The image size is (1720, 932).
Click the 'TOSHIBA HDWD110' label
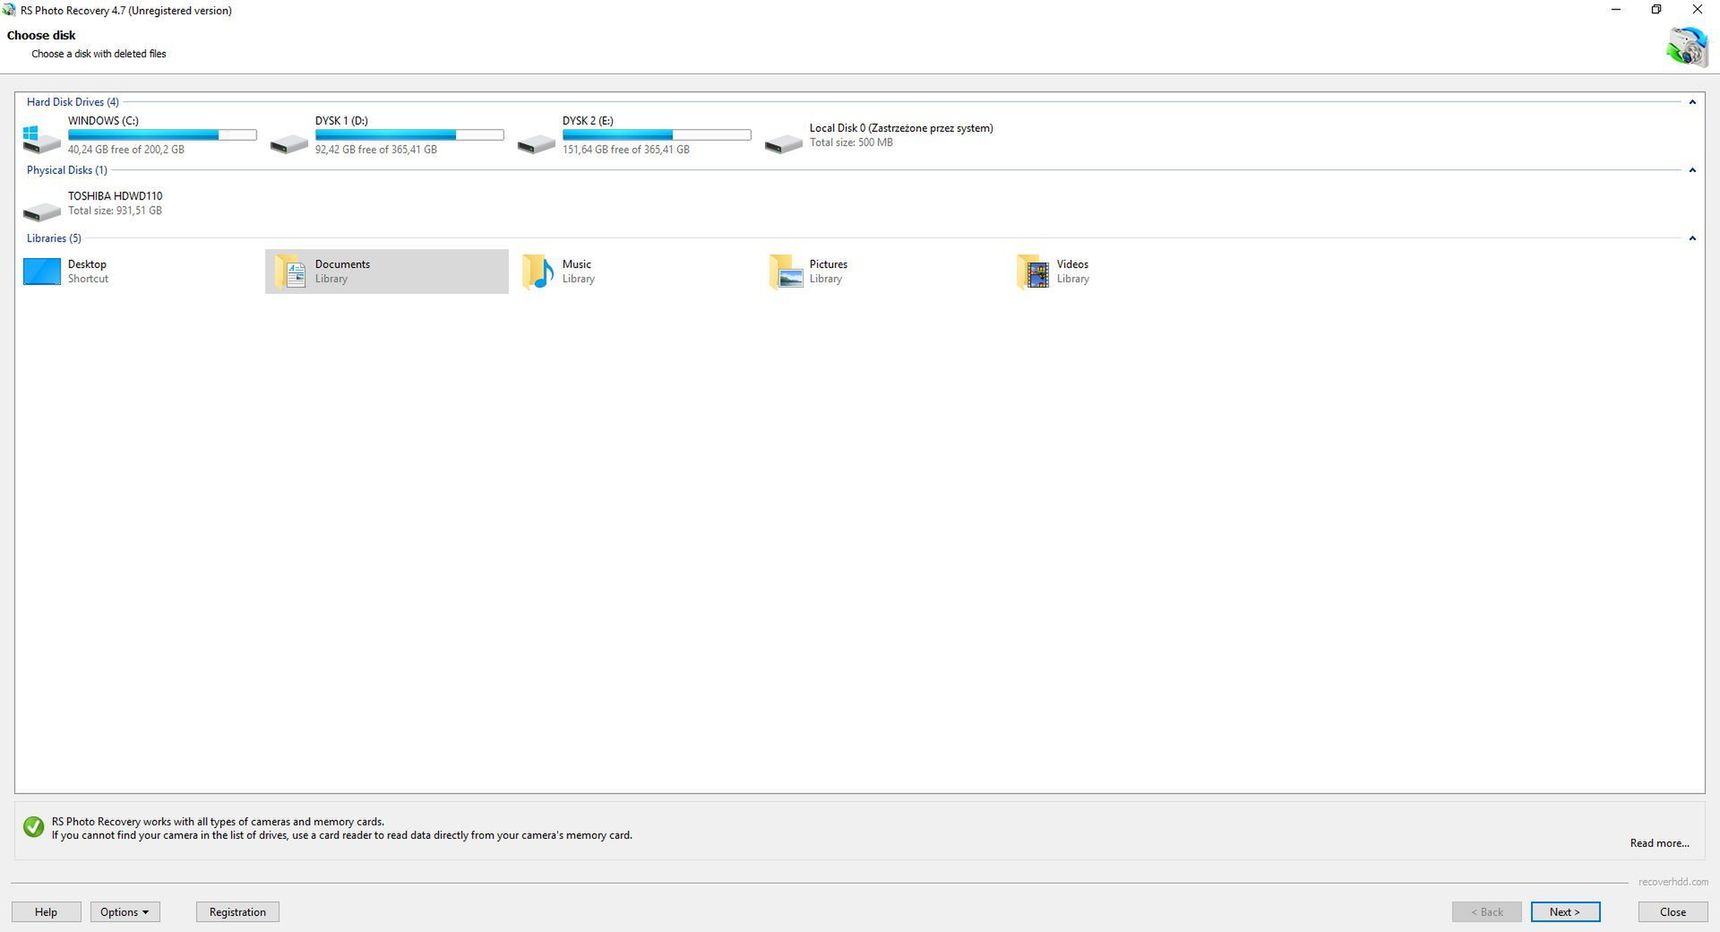click(115, 196)
